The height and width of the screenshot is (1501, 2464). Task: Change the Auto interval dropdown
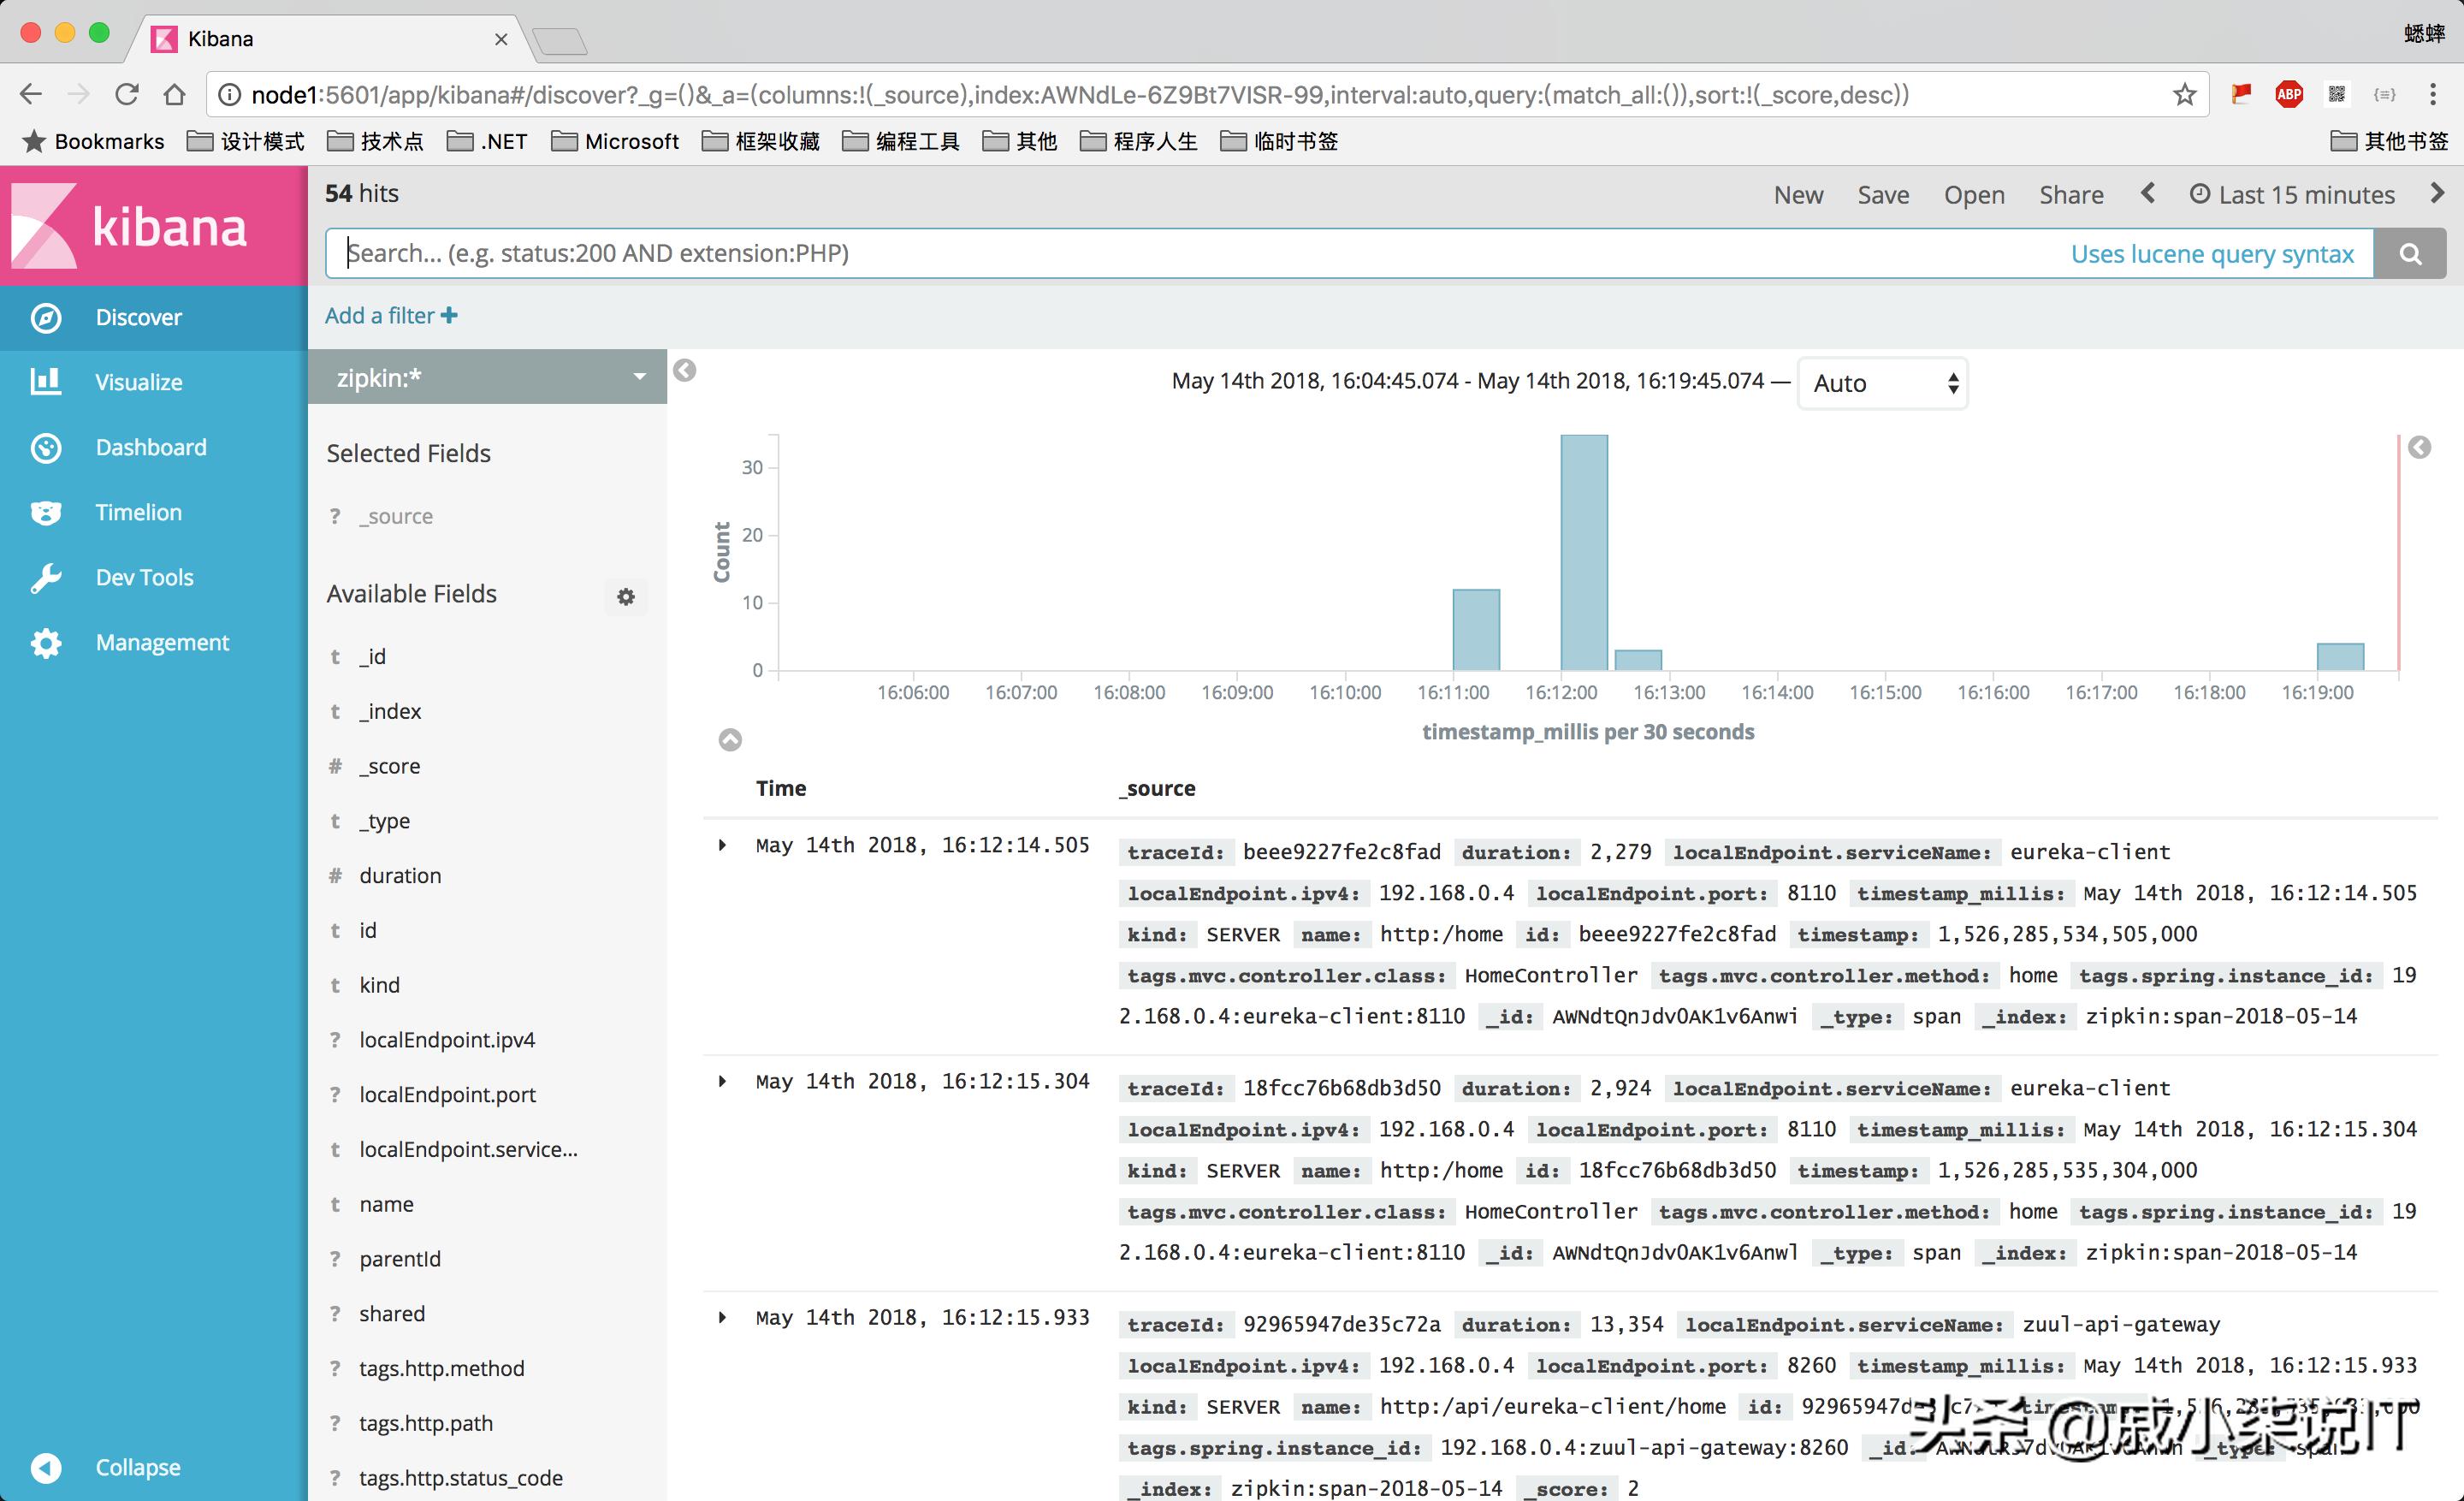click(1881, 383)
